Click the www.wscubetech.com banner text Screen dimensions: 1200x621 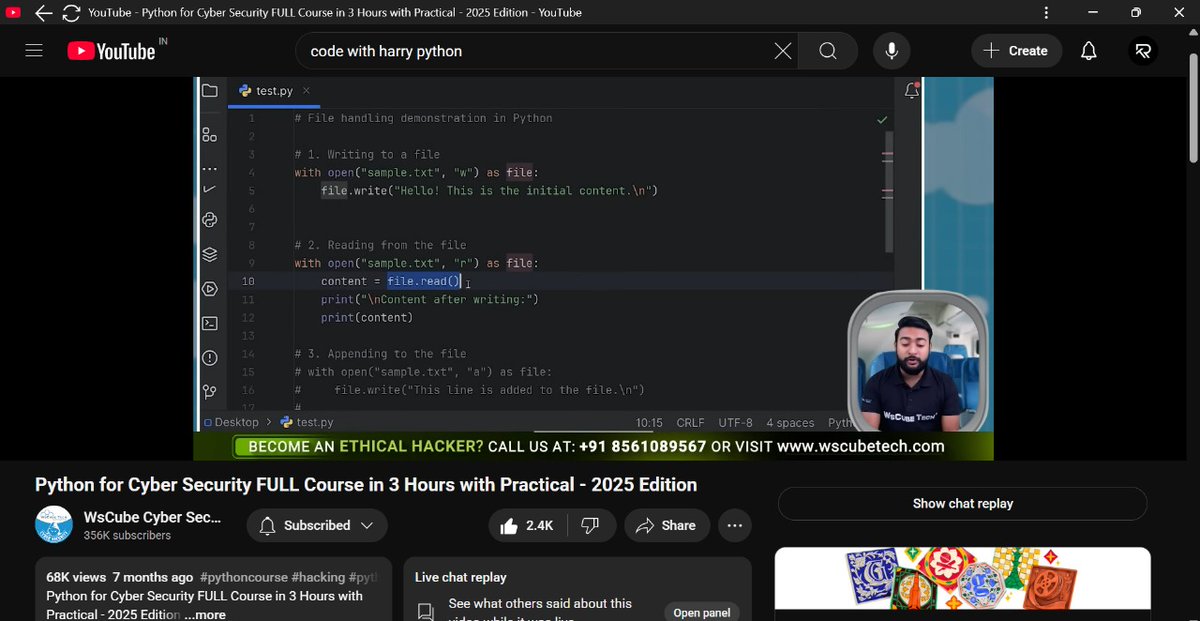pos(860,446)
